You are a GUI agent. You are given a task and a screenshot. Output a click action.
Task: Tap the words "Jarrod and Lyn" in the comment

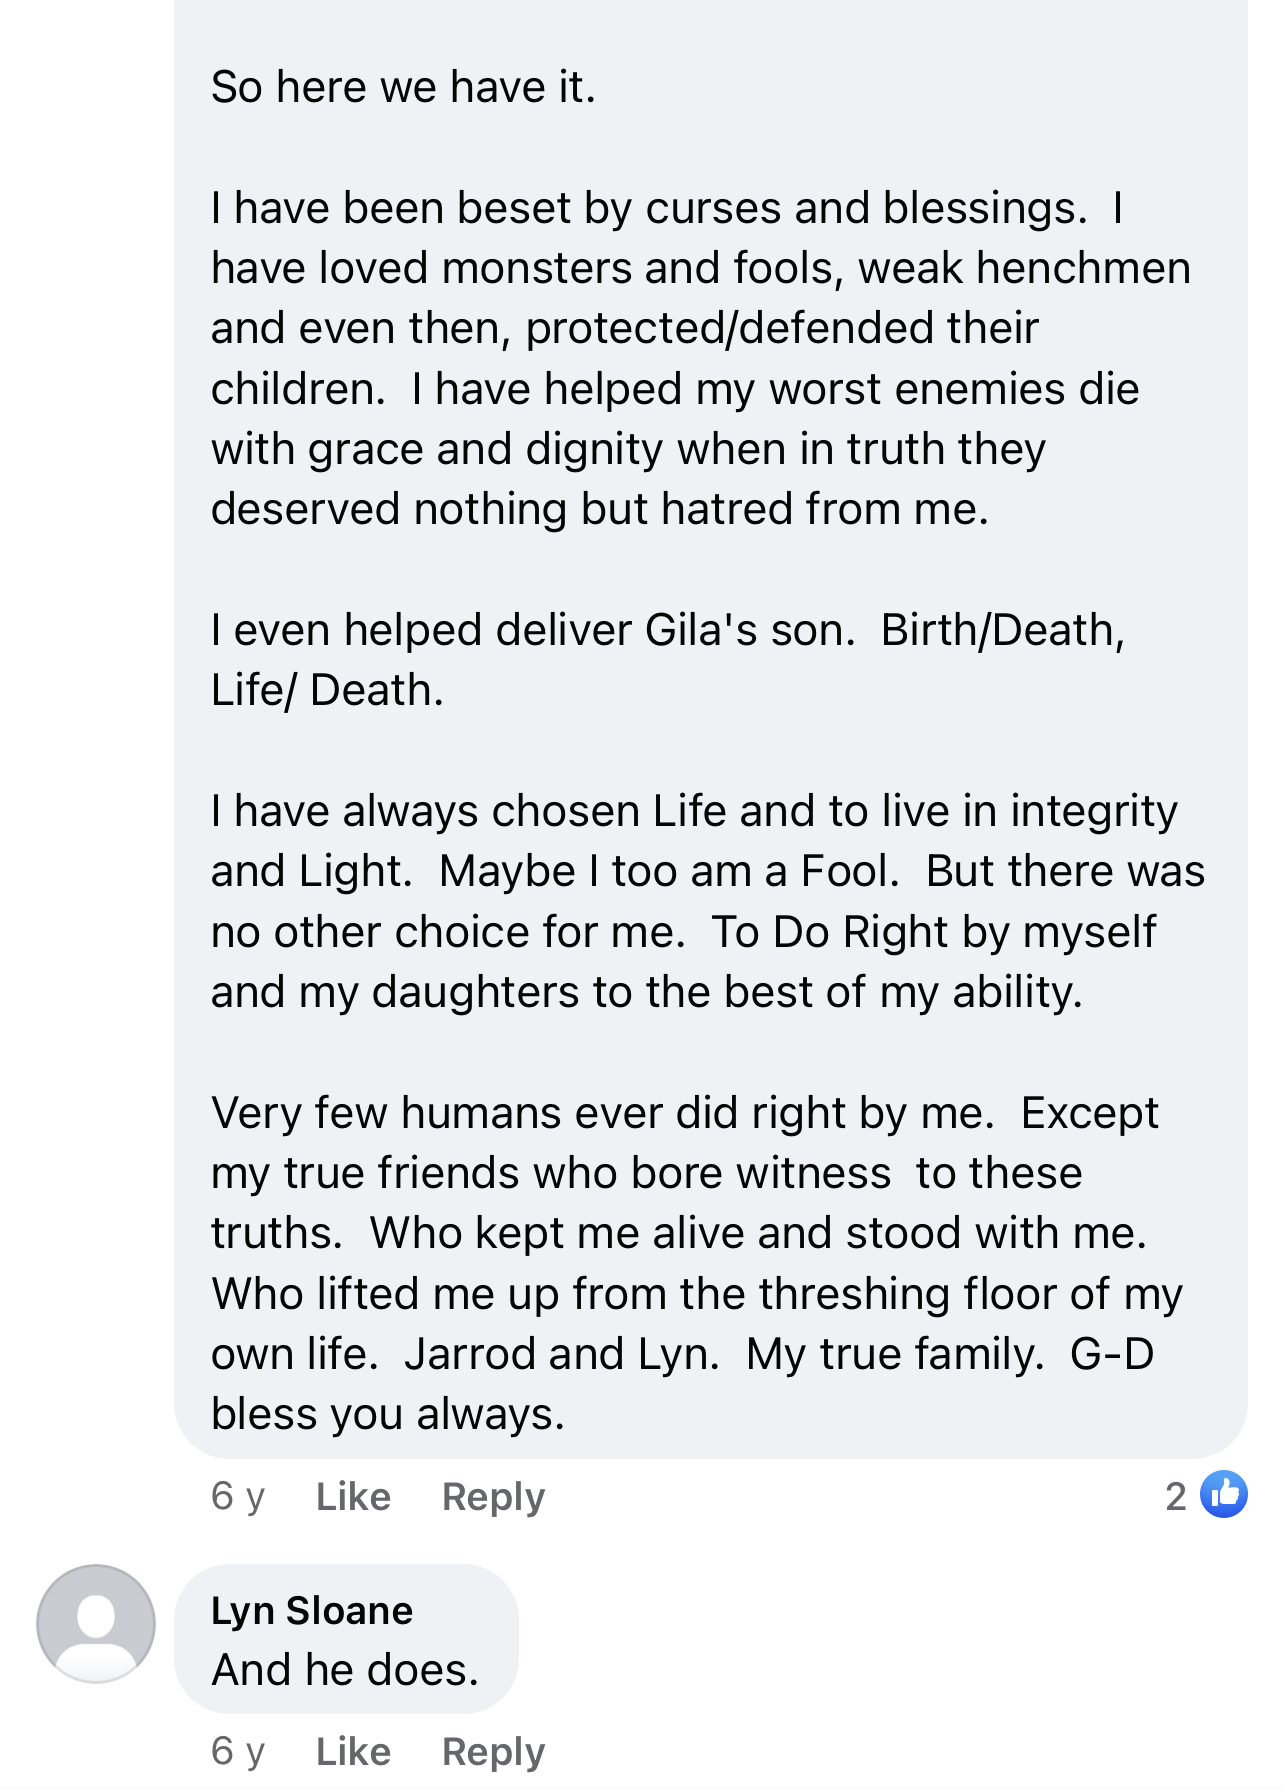(x=561, y=1353)
